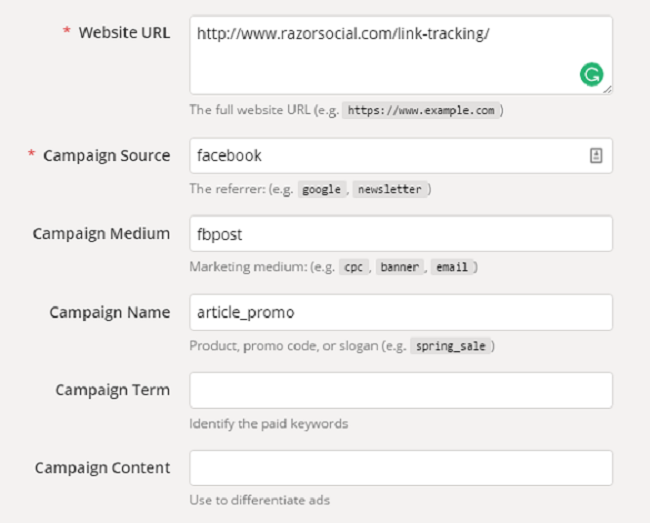Viewport: 650px width, 523px height.
Task: Click the banner example tag
Action: tap(399, 267)
